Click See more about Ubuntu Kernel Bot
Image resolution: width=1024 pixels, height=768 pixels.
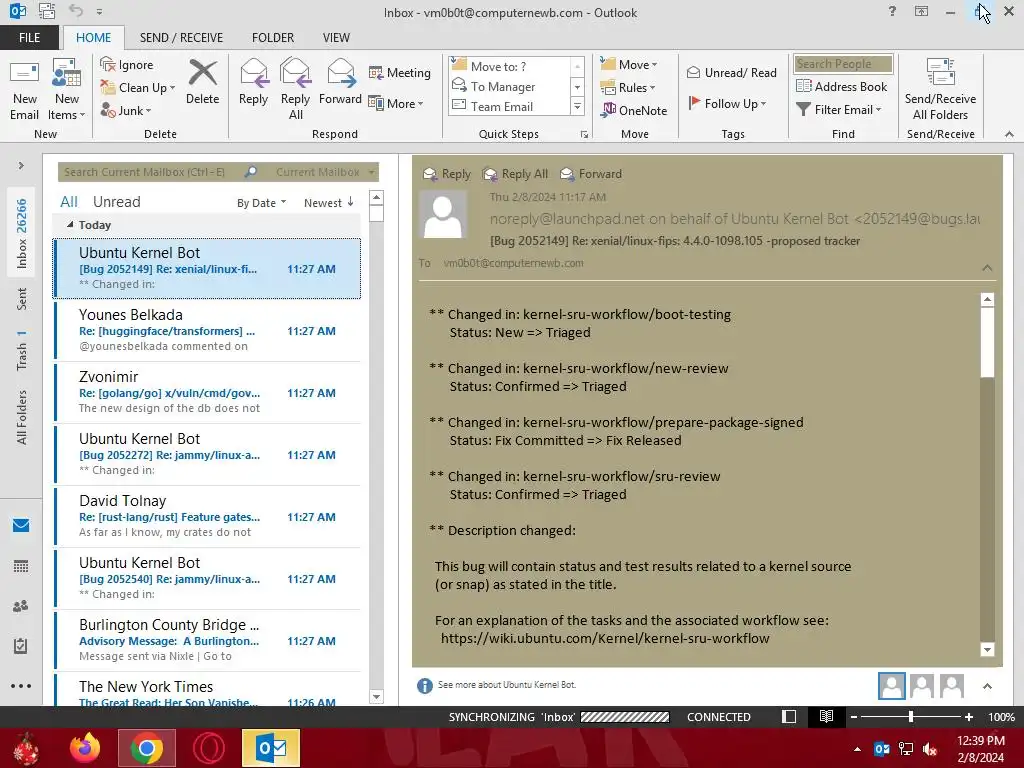506,684
